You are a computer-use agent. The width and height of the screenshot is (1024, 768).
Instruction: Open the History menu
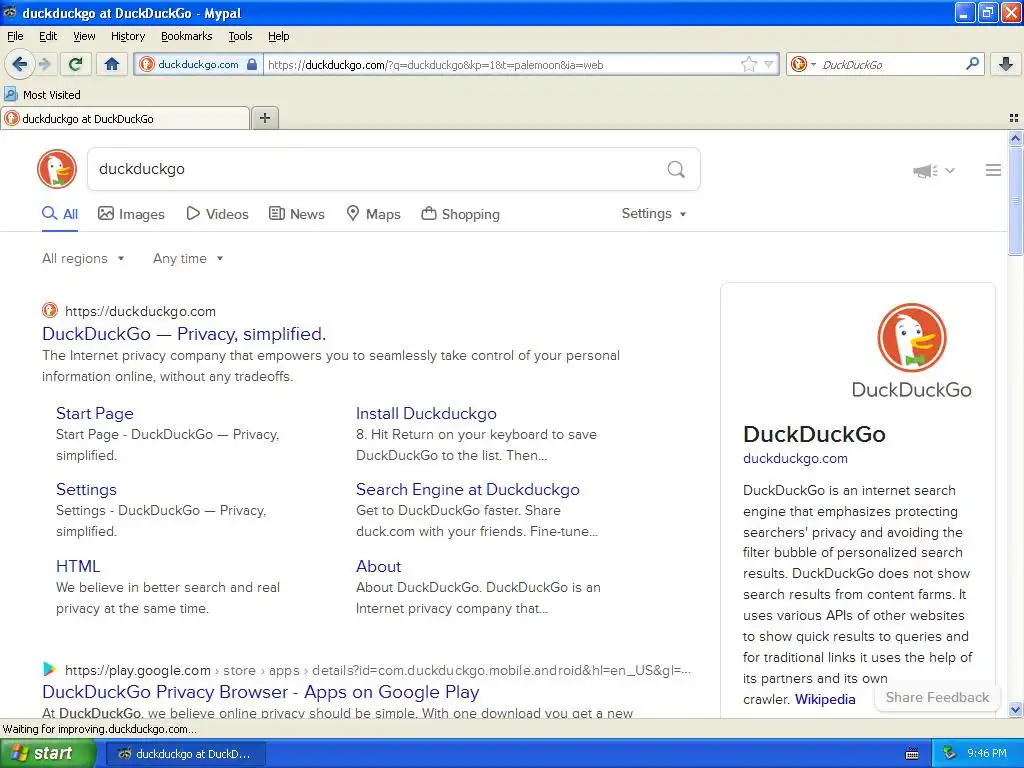pos(127,36)
